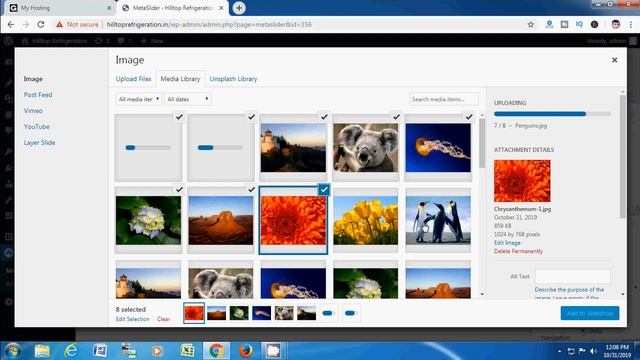Open File Explorer from the taskbar
The height and width of the screenshot is (360, 640).
[x=42, y=351]
